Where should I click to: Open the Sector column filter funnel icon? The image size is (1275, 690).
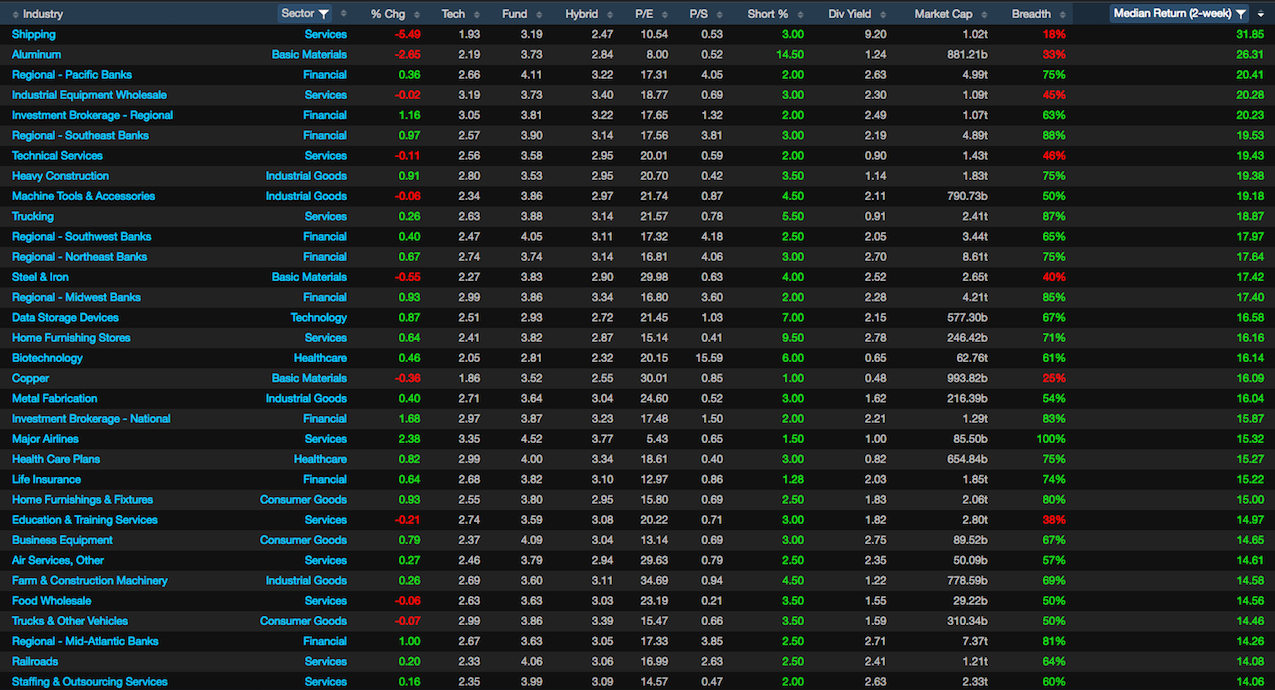tap(323, 14)
